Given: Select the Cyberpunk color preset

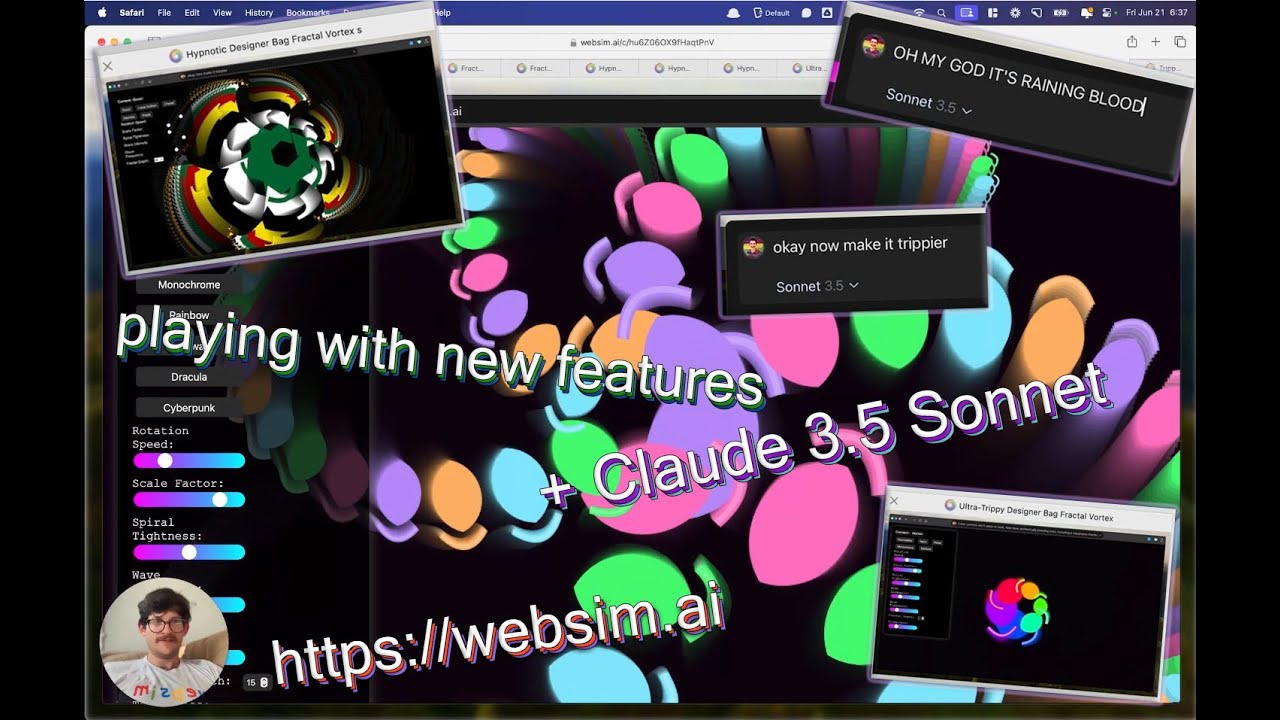Looking at the screenshot, I should [189, 408].
